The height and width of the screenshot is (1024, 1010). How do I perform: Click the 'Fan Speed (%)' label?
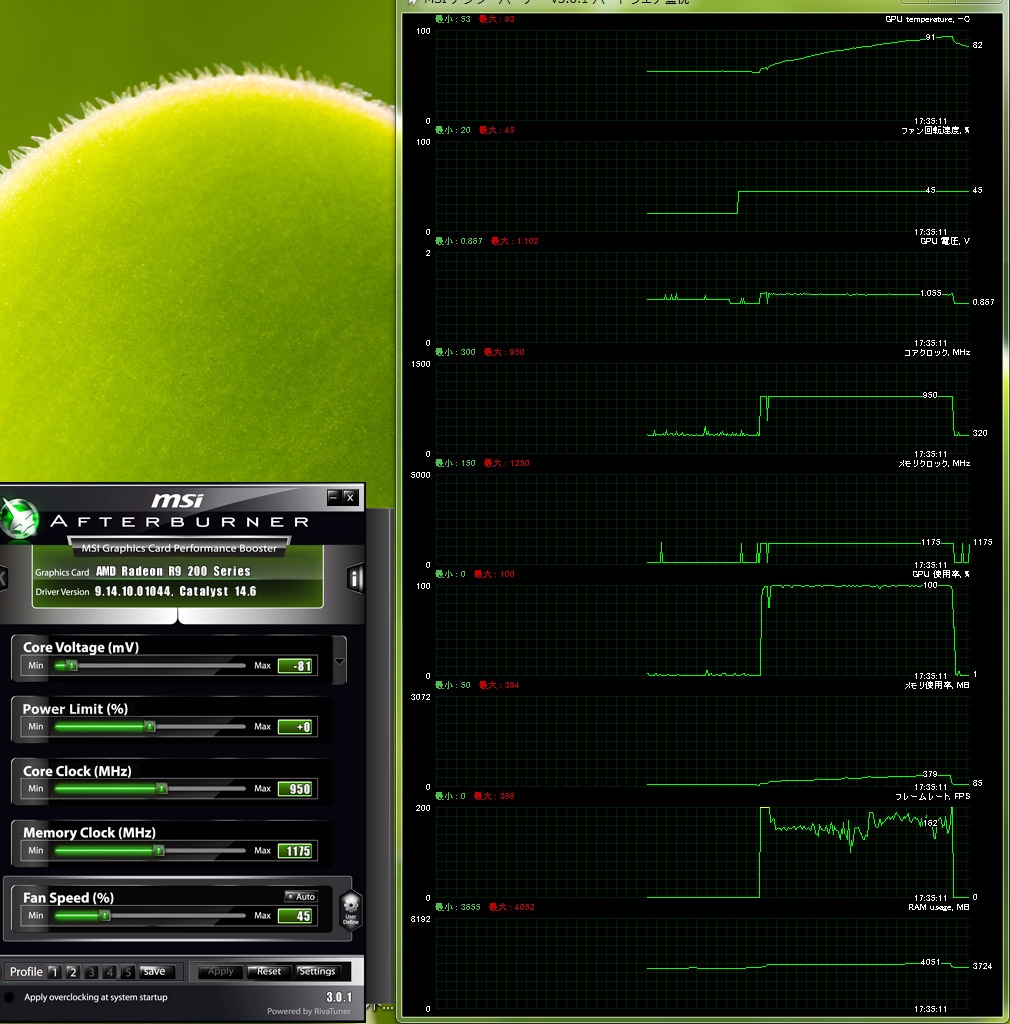69,898
